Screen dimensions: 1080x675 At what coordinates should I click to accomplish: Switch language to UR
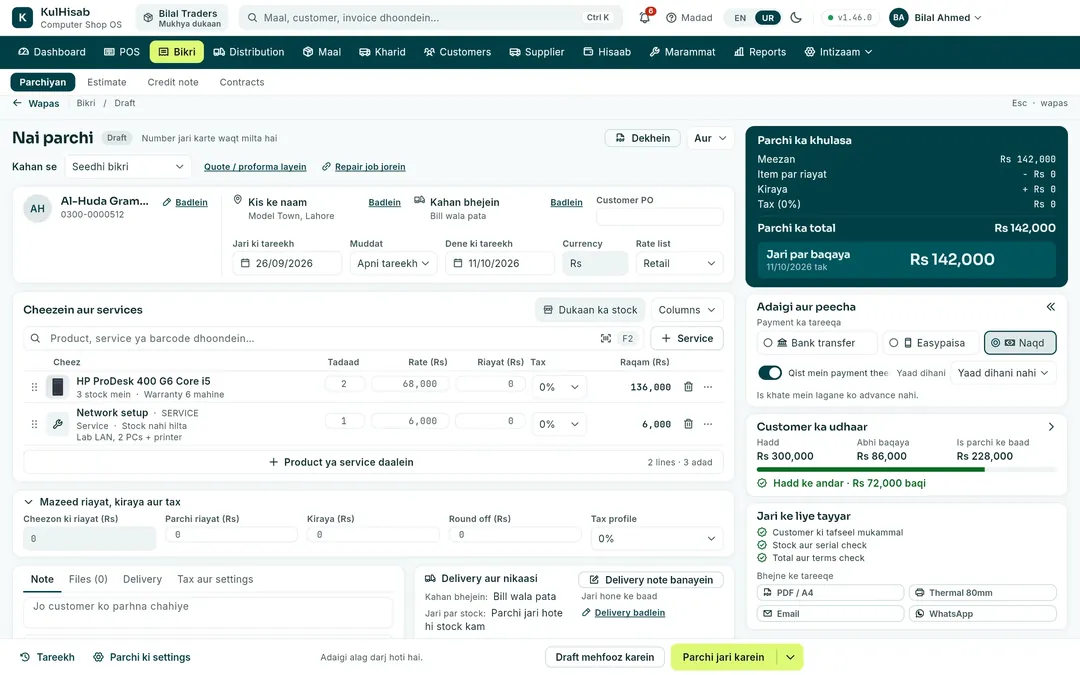(x=768, y=18)
